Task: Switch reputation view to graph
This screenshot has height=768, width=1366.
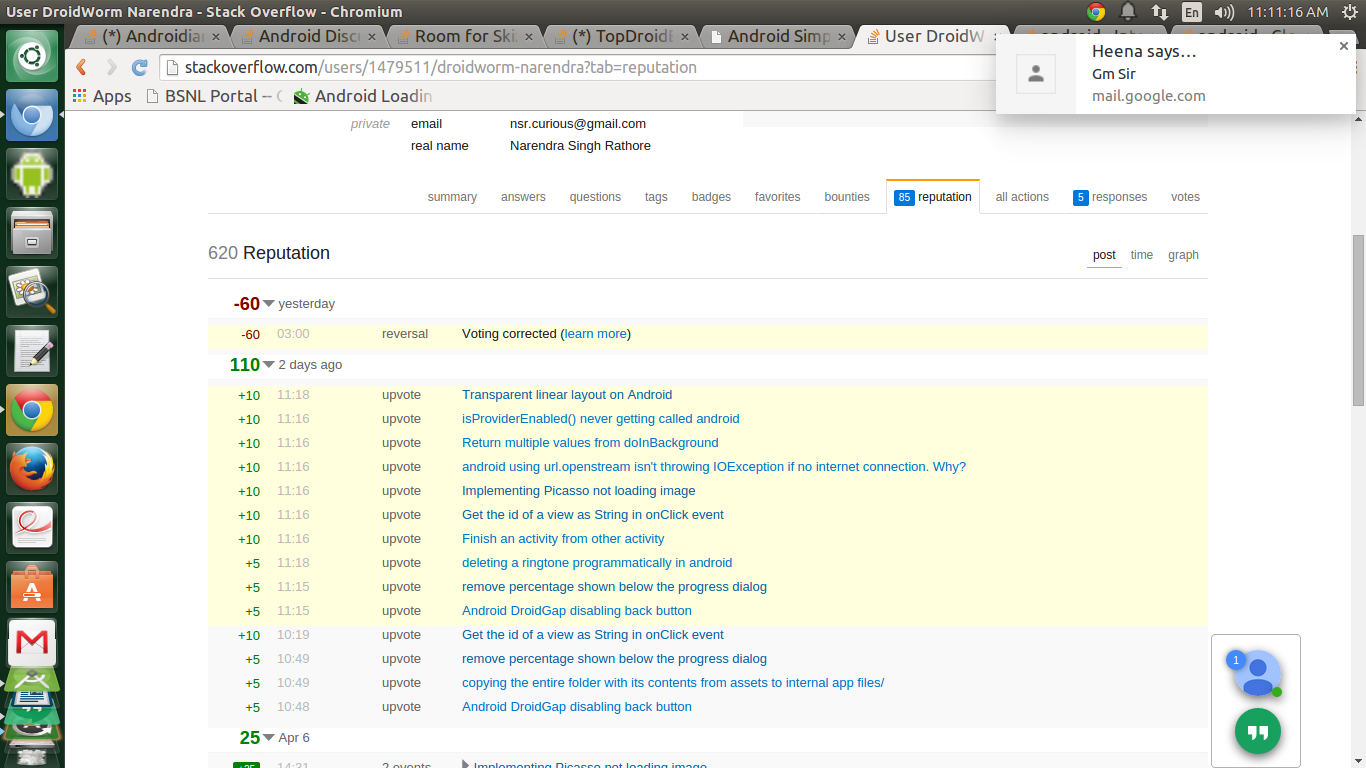Action: (x=1183, y=255)
